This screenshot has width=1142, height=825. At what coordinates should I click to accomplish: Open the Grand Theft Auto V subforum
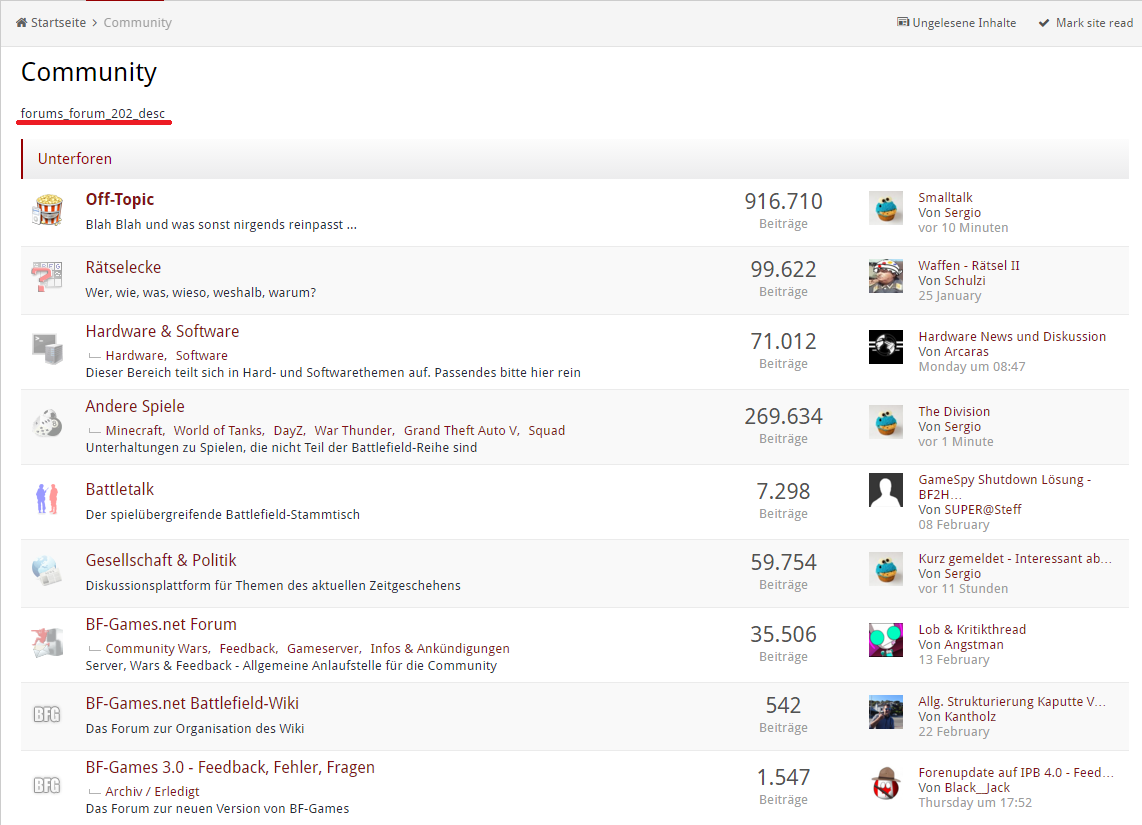(460, 431)
